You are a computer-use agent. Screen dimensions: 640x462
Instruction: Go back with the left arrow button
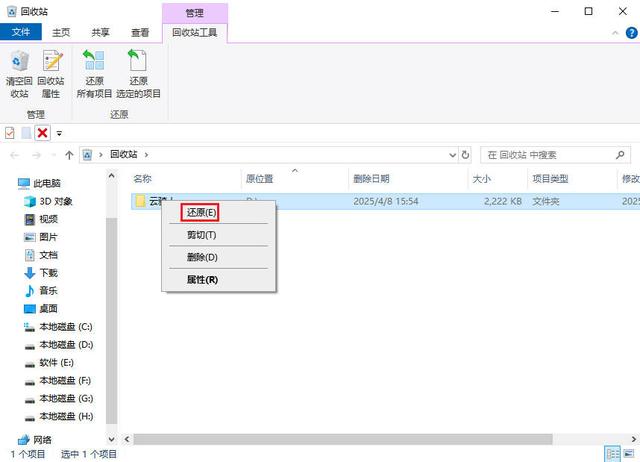15,155
